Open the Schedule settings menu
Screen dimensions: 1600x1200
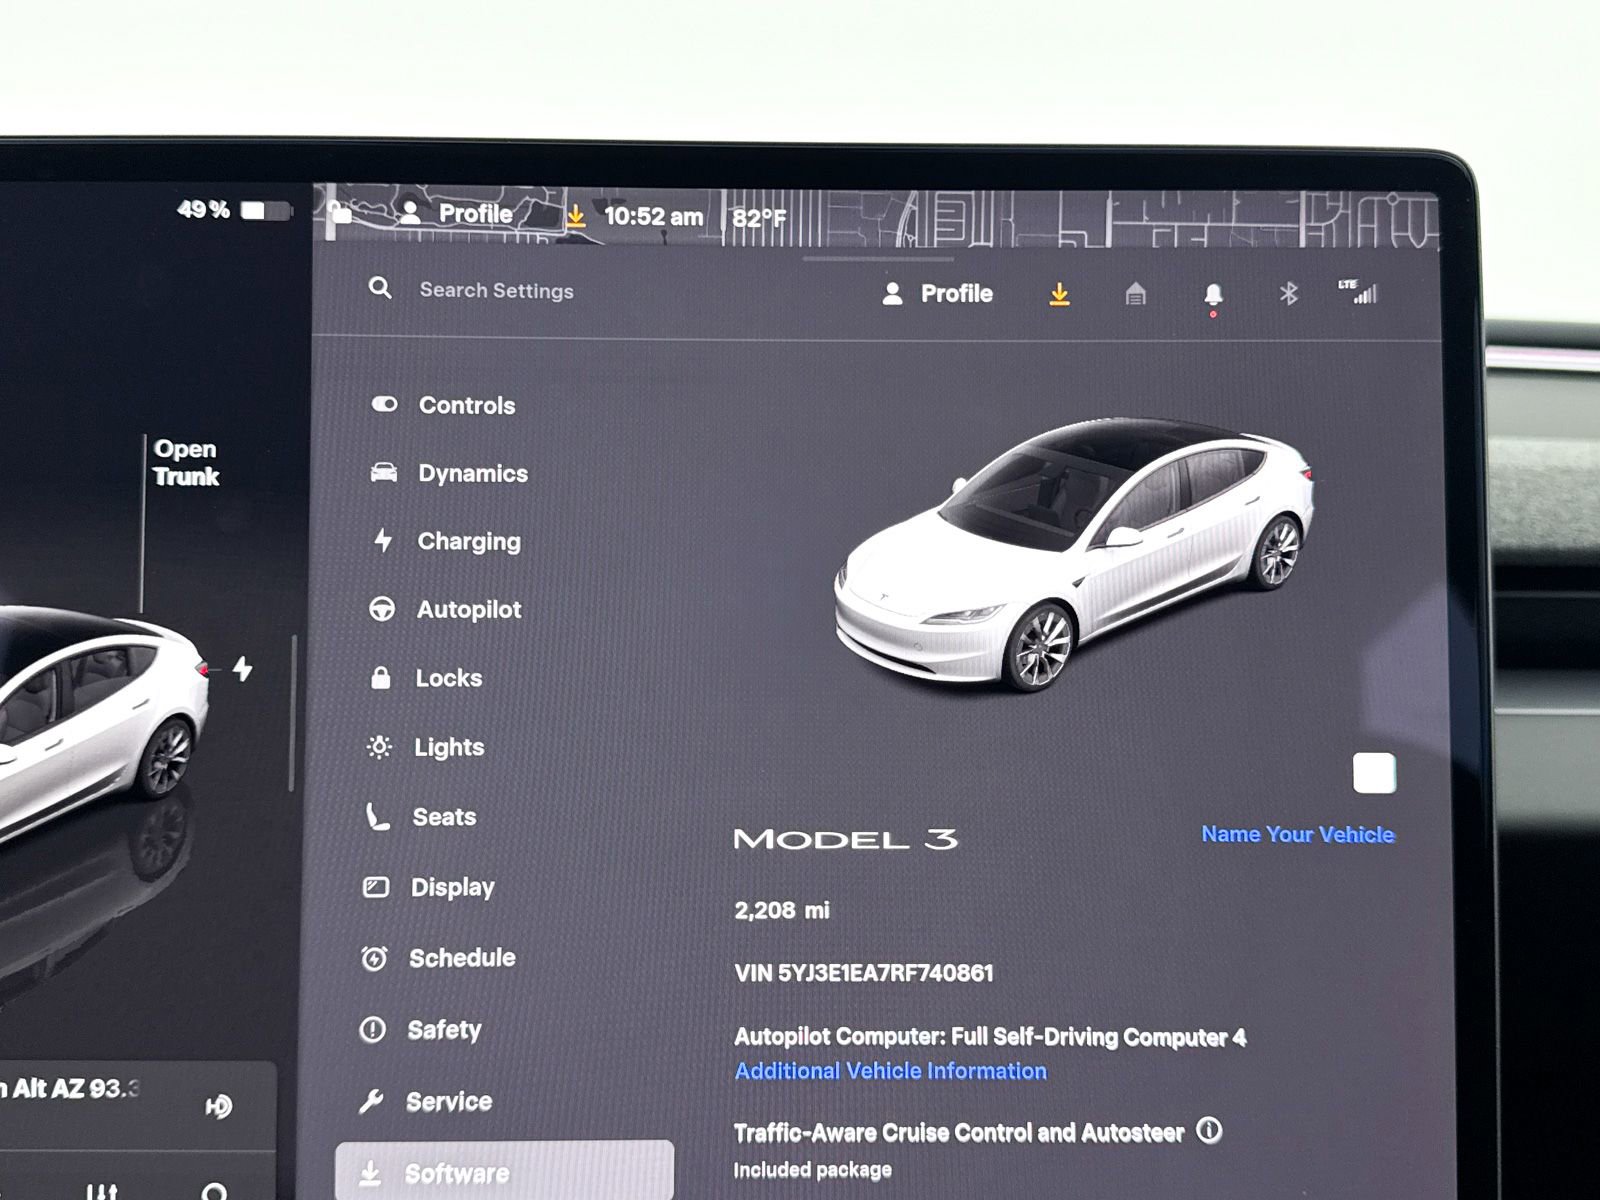click(x=438, y=958)
